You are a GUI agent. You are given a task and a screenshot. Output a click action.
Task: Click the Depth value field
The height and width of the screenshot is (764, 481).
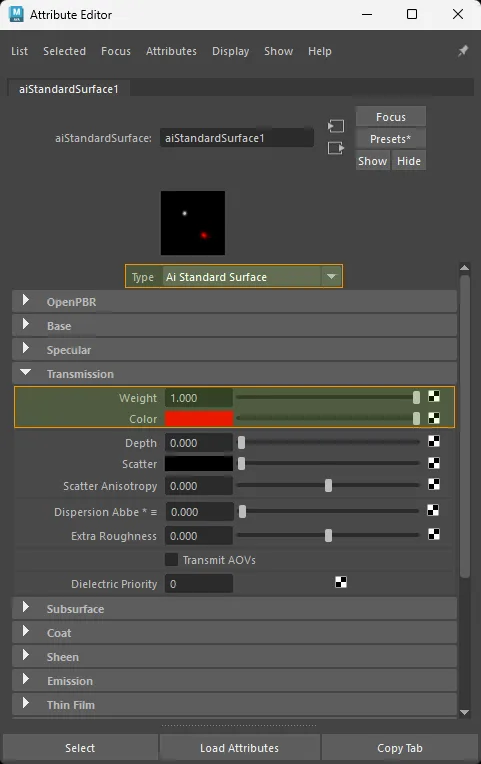tap(199, 443)
